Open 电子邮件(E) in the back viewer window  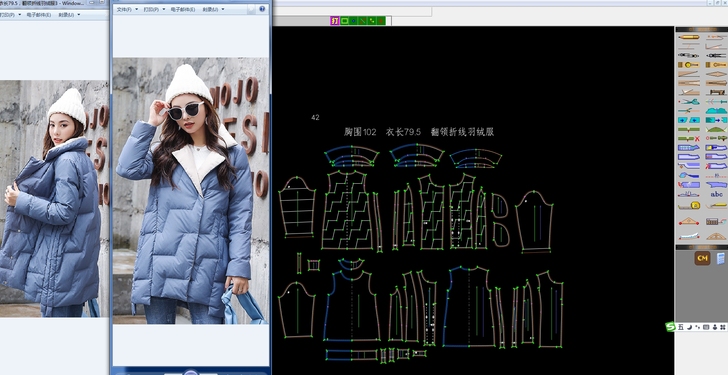tap(39, 15)
